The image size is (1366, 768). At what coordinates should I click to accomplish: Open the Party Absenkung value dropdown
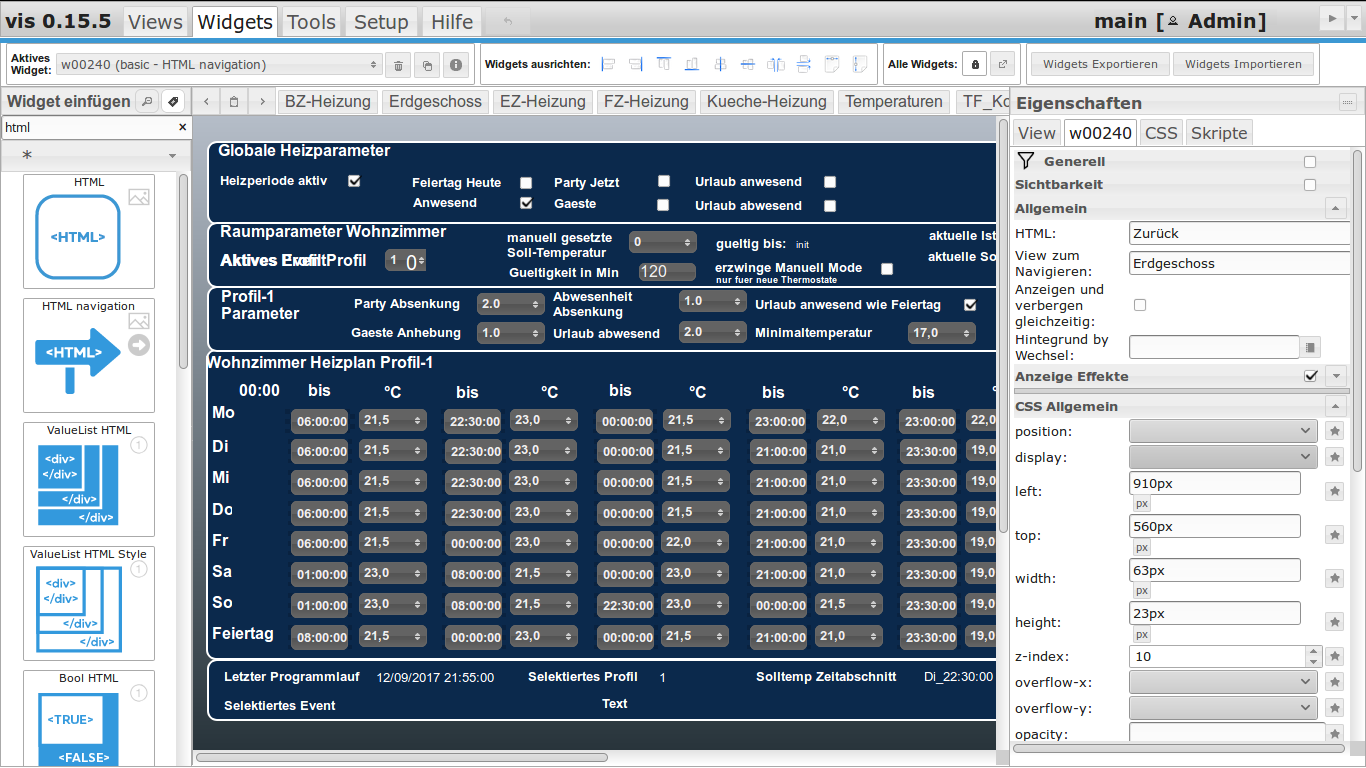510,303
